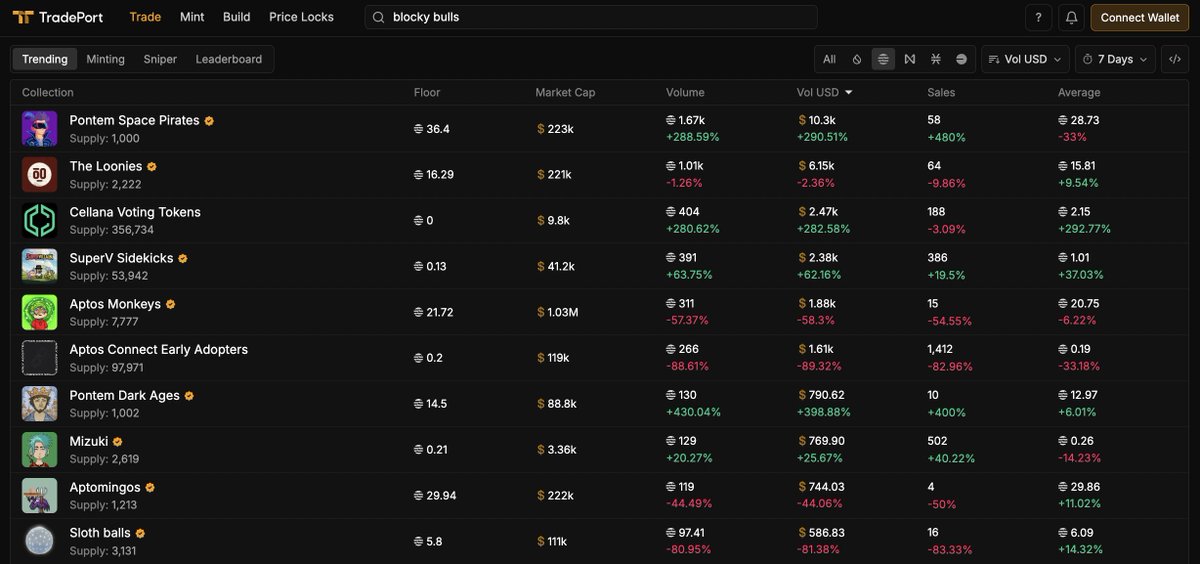This screenshot has width=1200, height=564.
Task: Click the Pontem Dark Ages avatar
Action: click(x=39, y=404)
